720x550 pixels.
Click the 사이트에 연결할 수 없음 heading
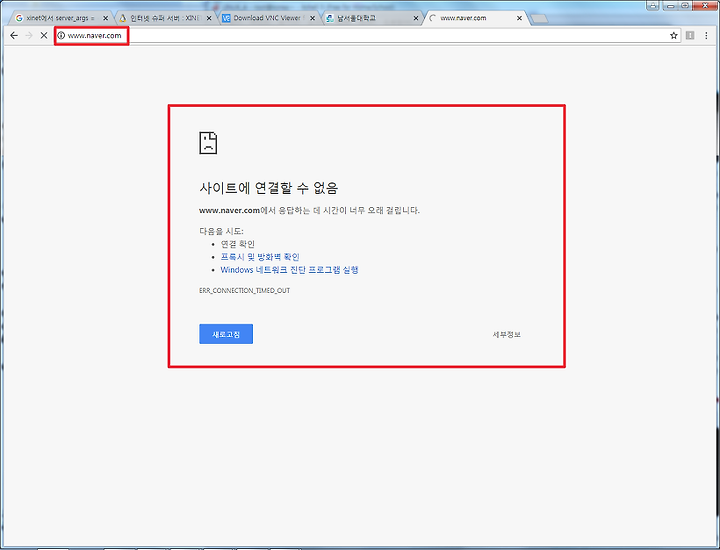(269, 188)
